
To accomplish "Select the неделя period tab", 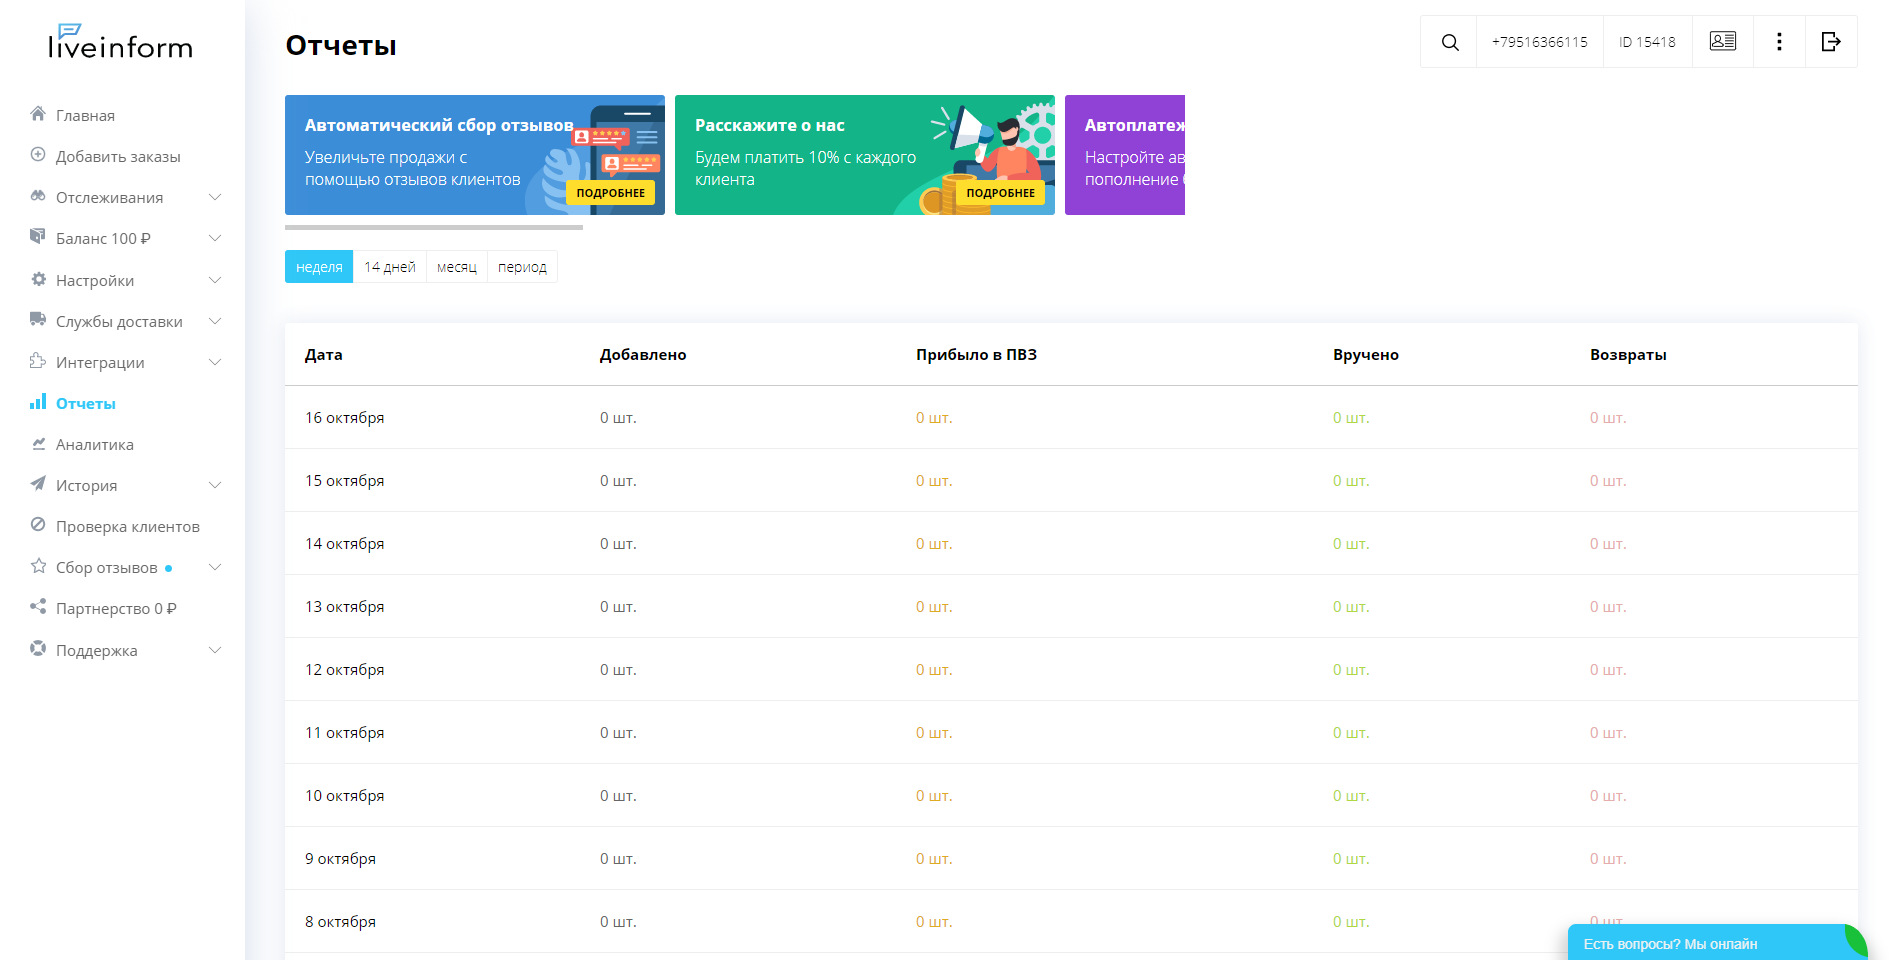I will tap(319, 267).
